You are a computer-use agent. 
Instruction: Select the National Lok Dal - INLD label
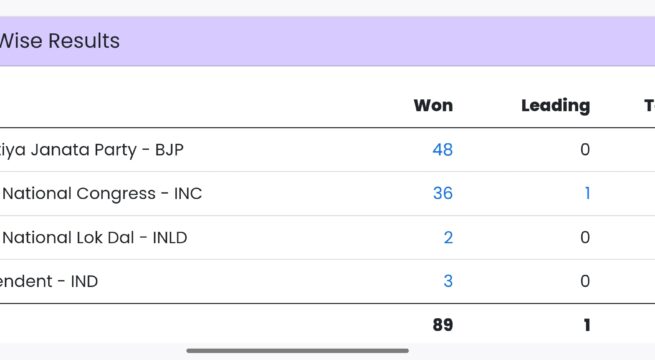click(x=94, y=237)
